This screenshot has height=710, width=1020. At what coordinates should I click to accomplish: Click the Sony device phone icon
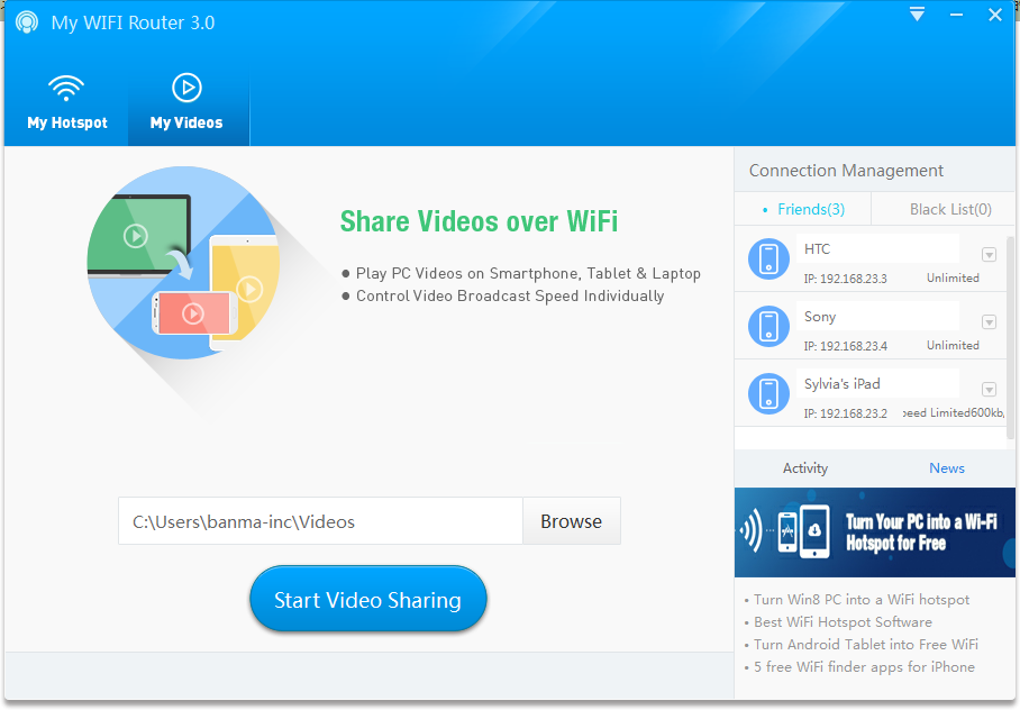tap(768, 326)
